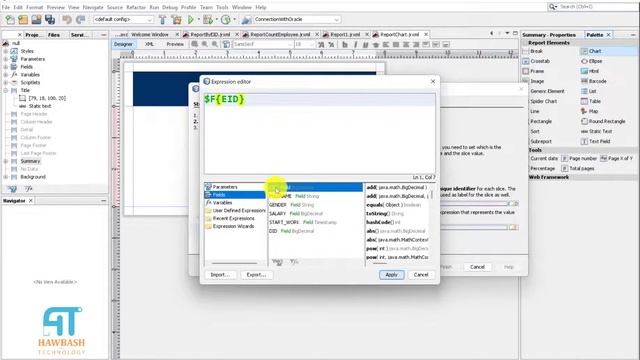Select Recent Expressions folder
The height and width of the screenshot is (360, 640).
(x=235, y=218)
